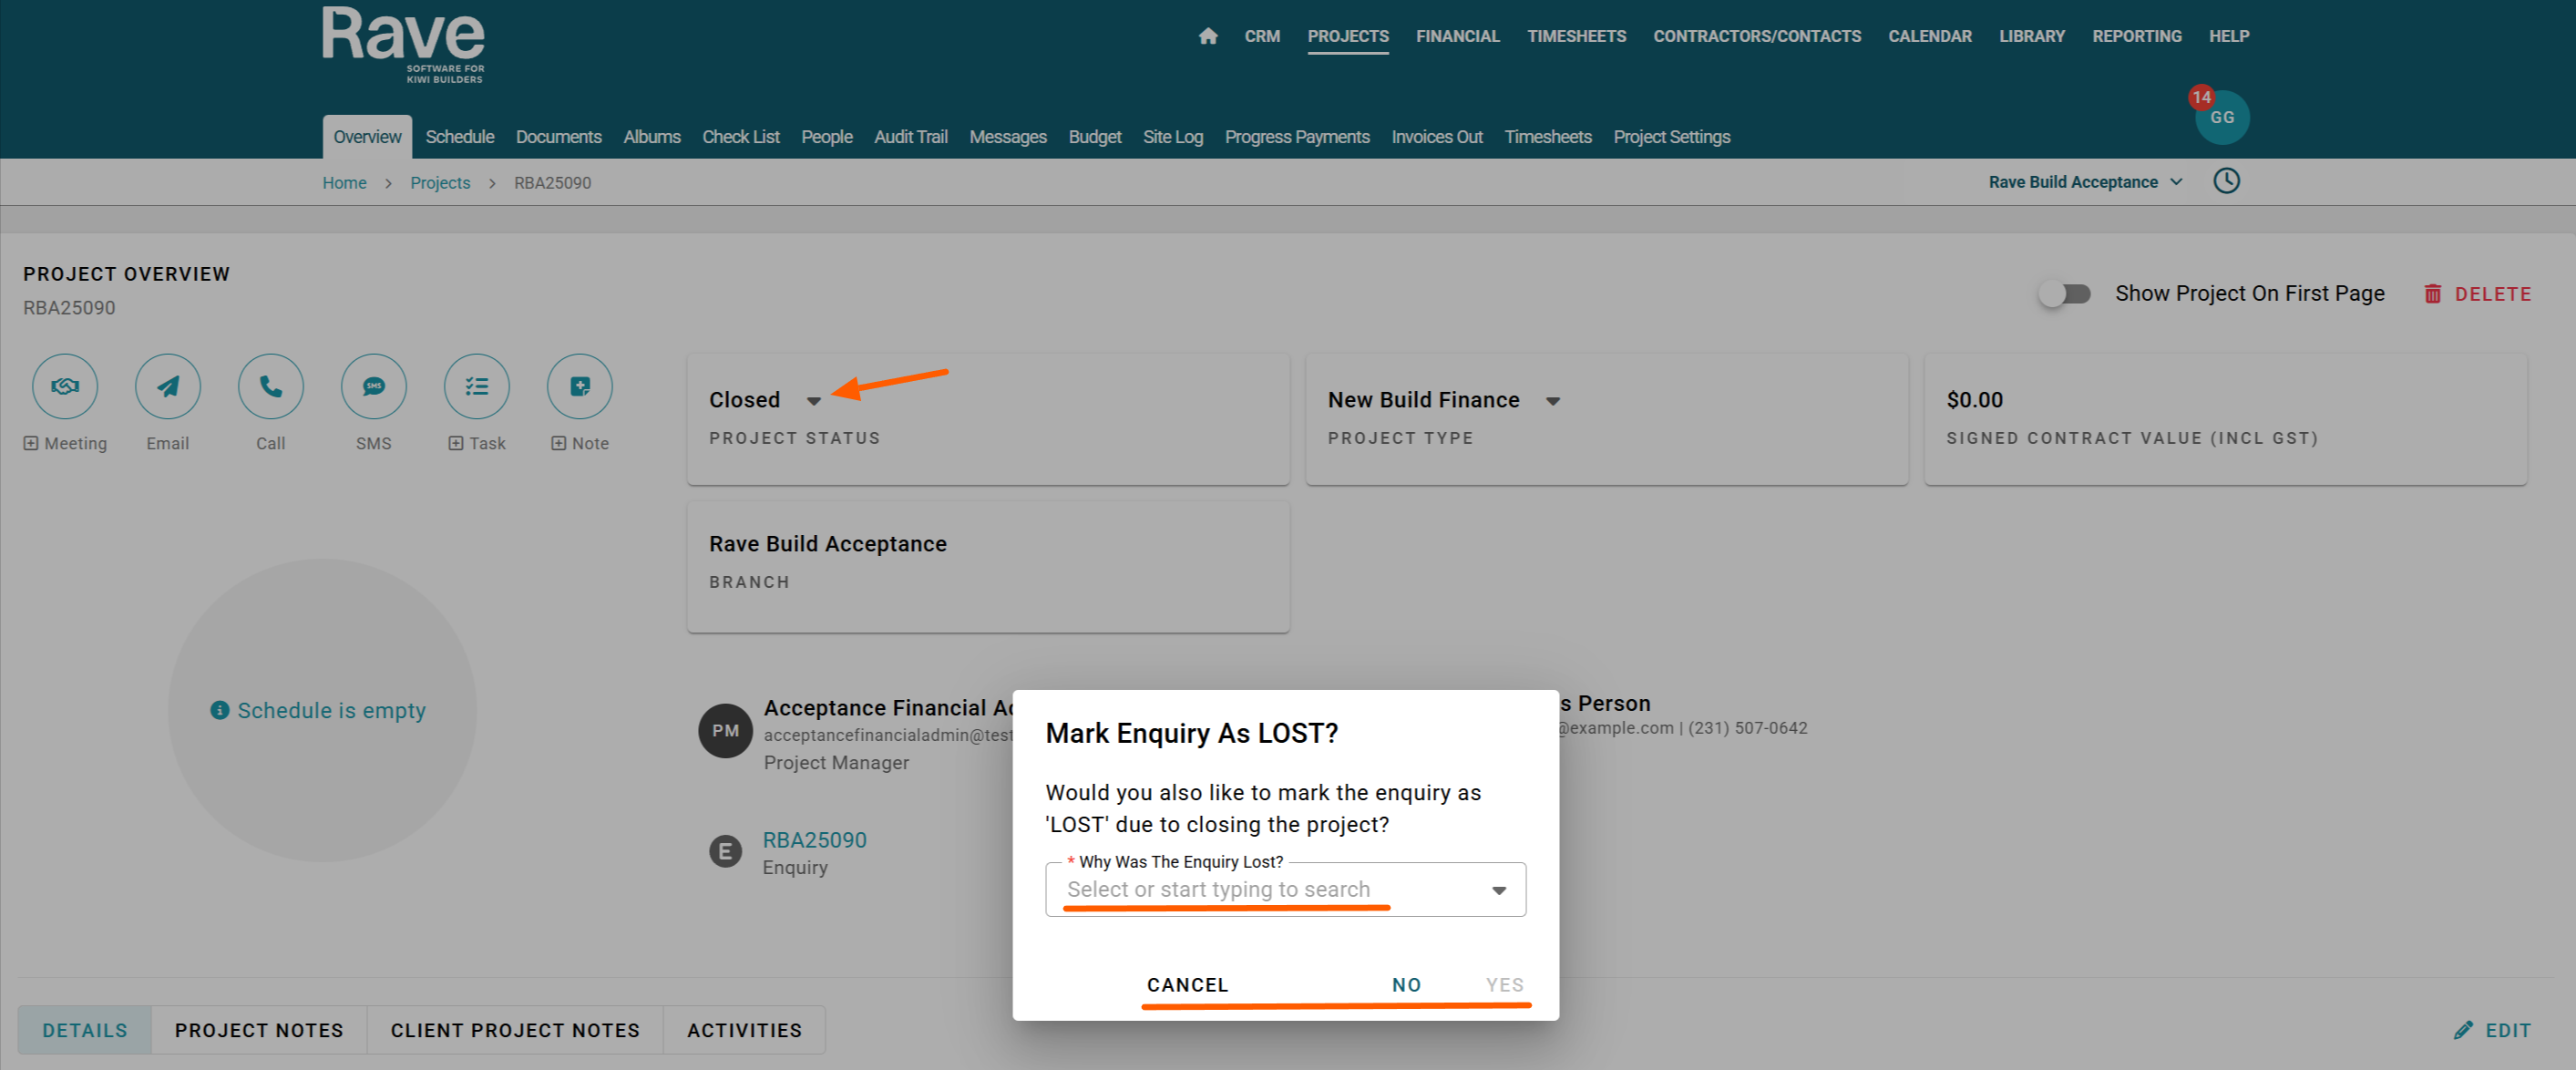
Task: Expand the Closed project status dropdown
Action: [x=814, y=401]
